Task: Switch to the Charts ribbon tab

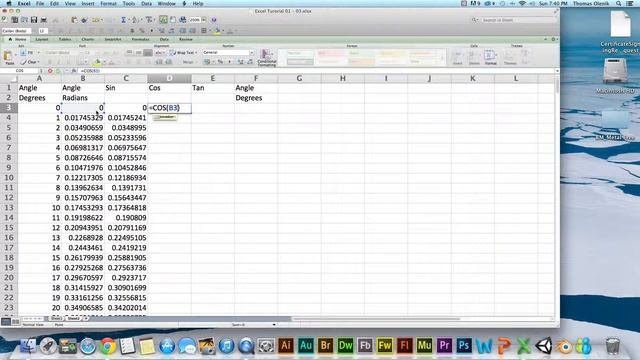Action: tap(87, 39)
